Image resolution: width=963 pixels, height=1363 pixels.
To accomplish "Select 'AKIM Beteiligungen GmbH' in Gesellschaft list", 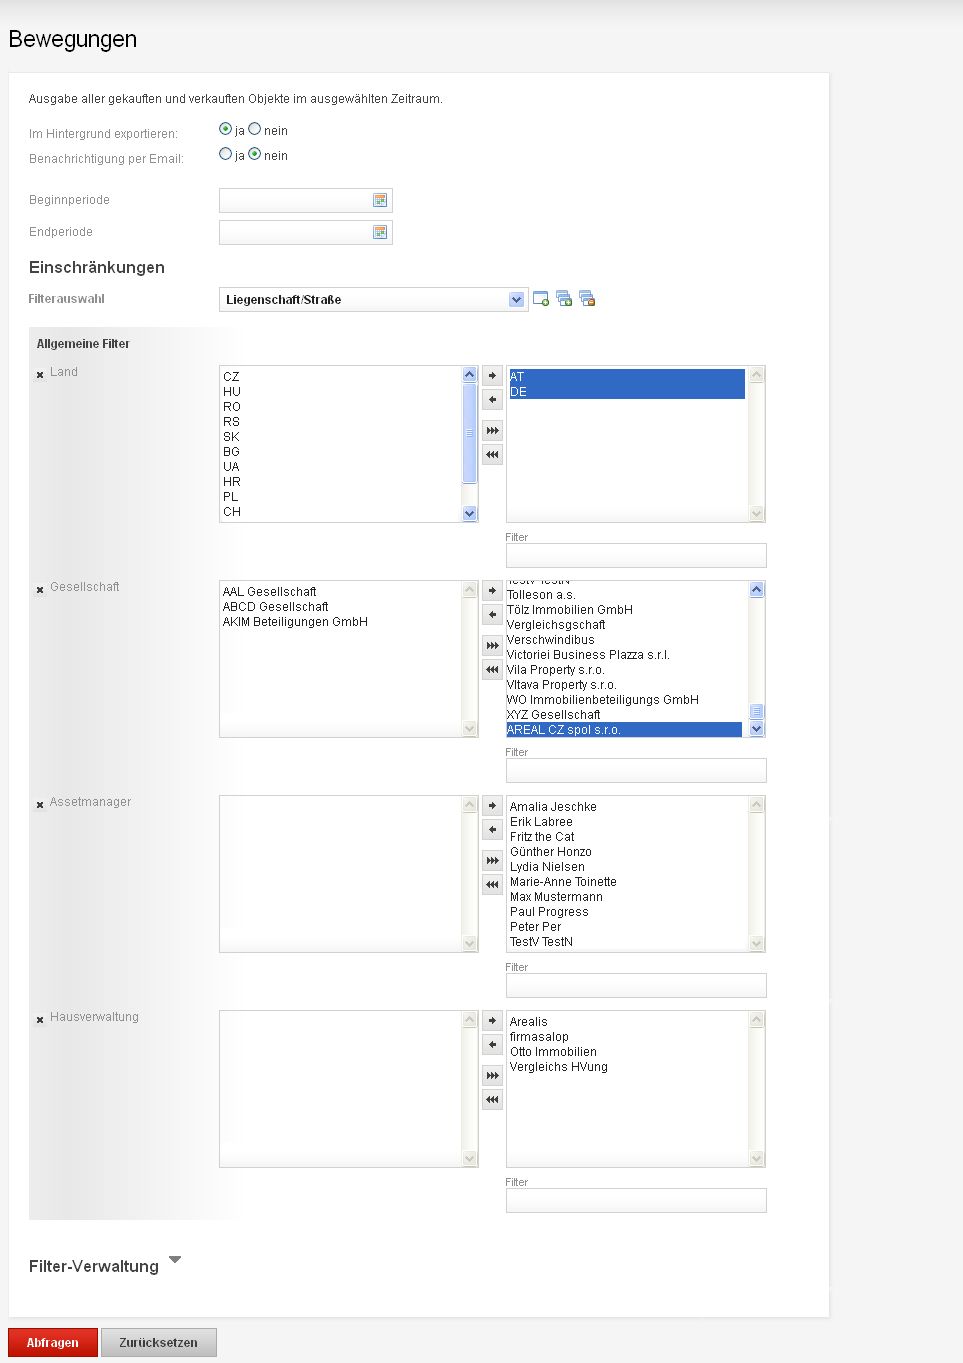I will pyautogui.click(x=295, y=622).
